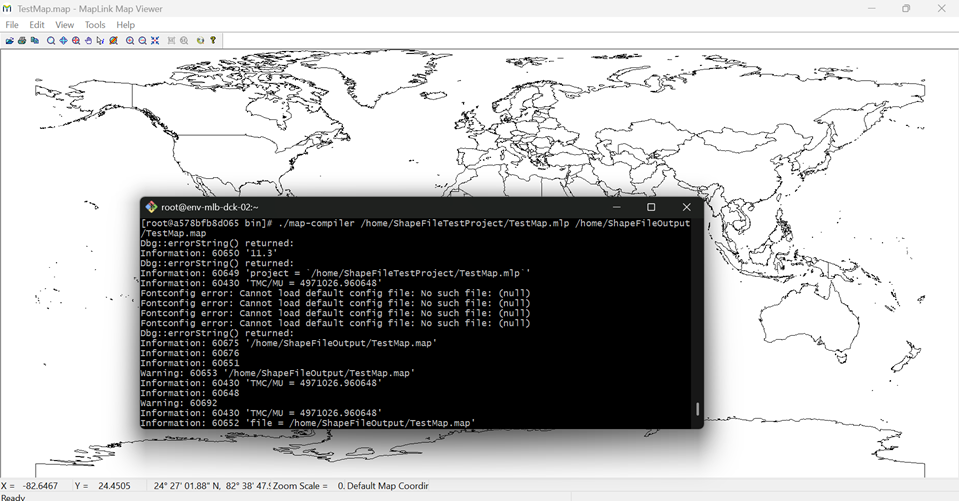The image size is (959, 501).
Task: Maximize the root@env-mlb-dck-02 terminal window
Action: click(651, 207)
